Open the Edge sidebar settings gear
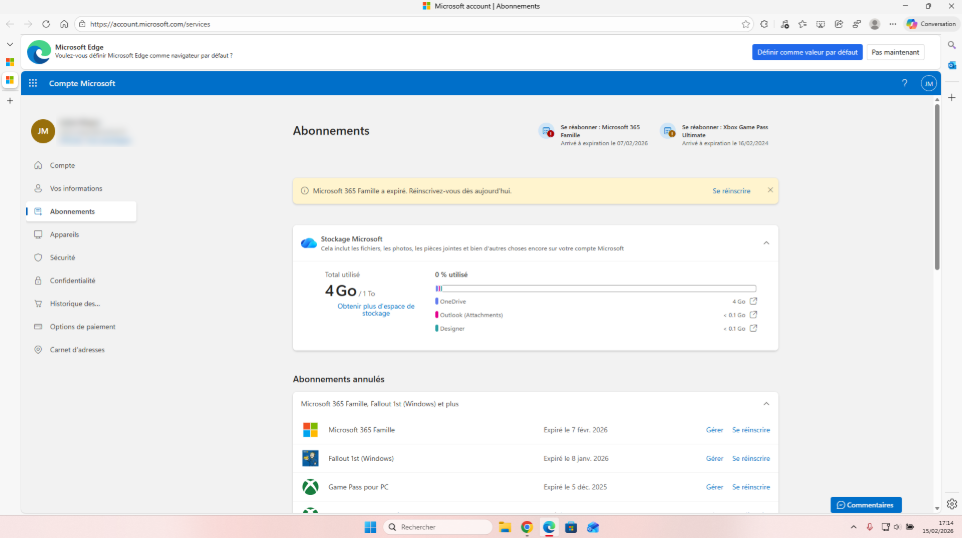Screen dimensions: 962x538 pos(952,504)
